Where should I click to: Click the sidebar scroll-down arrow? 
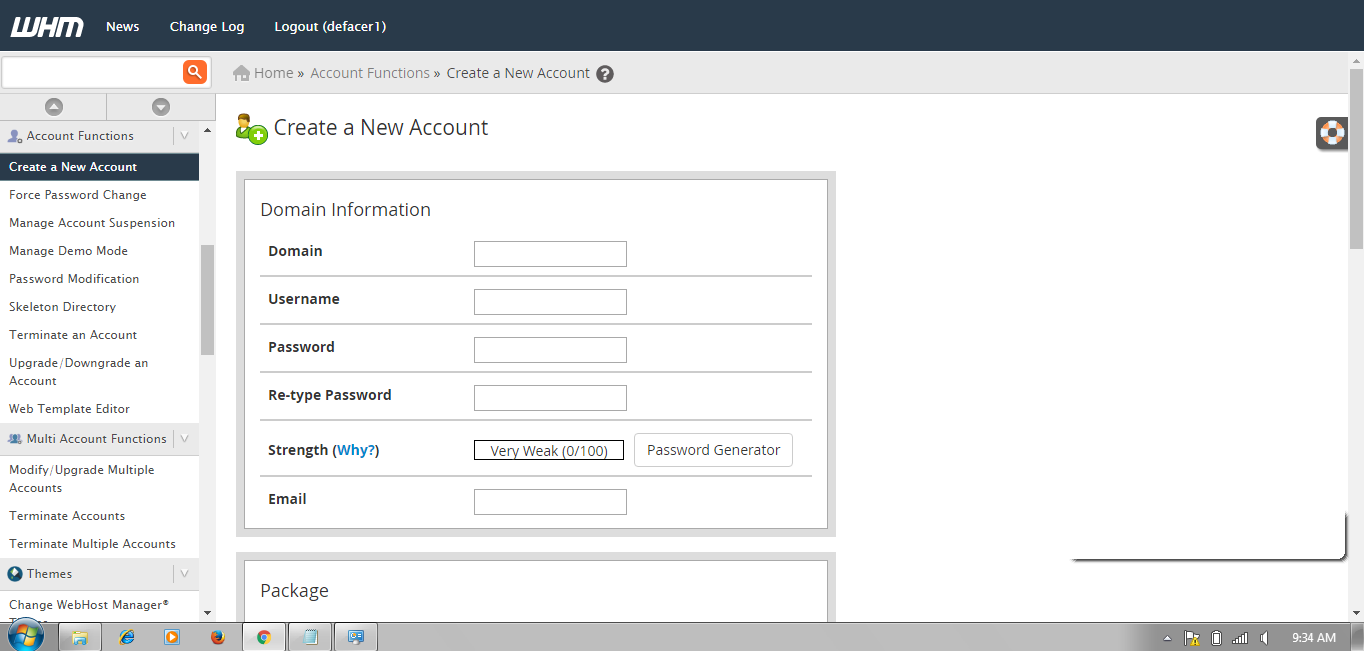pyautogui.click(x=160, y=106)
